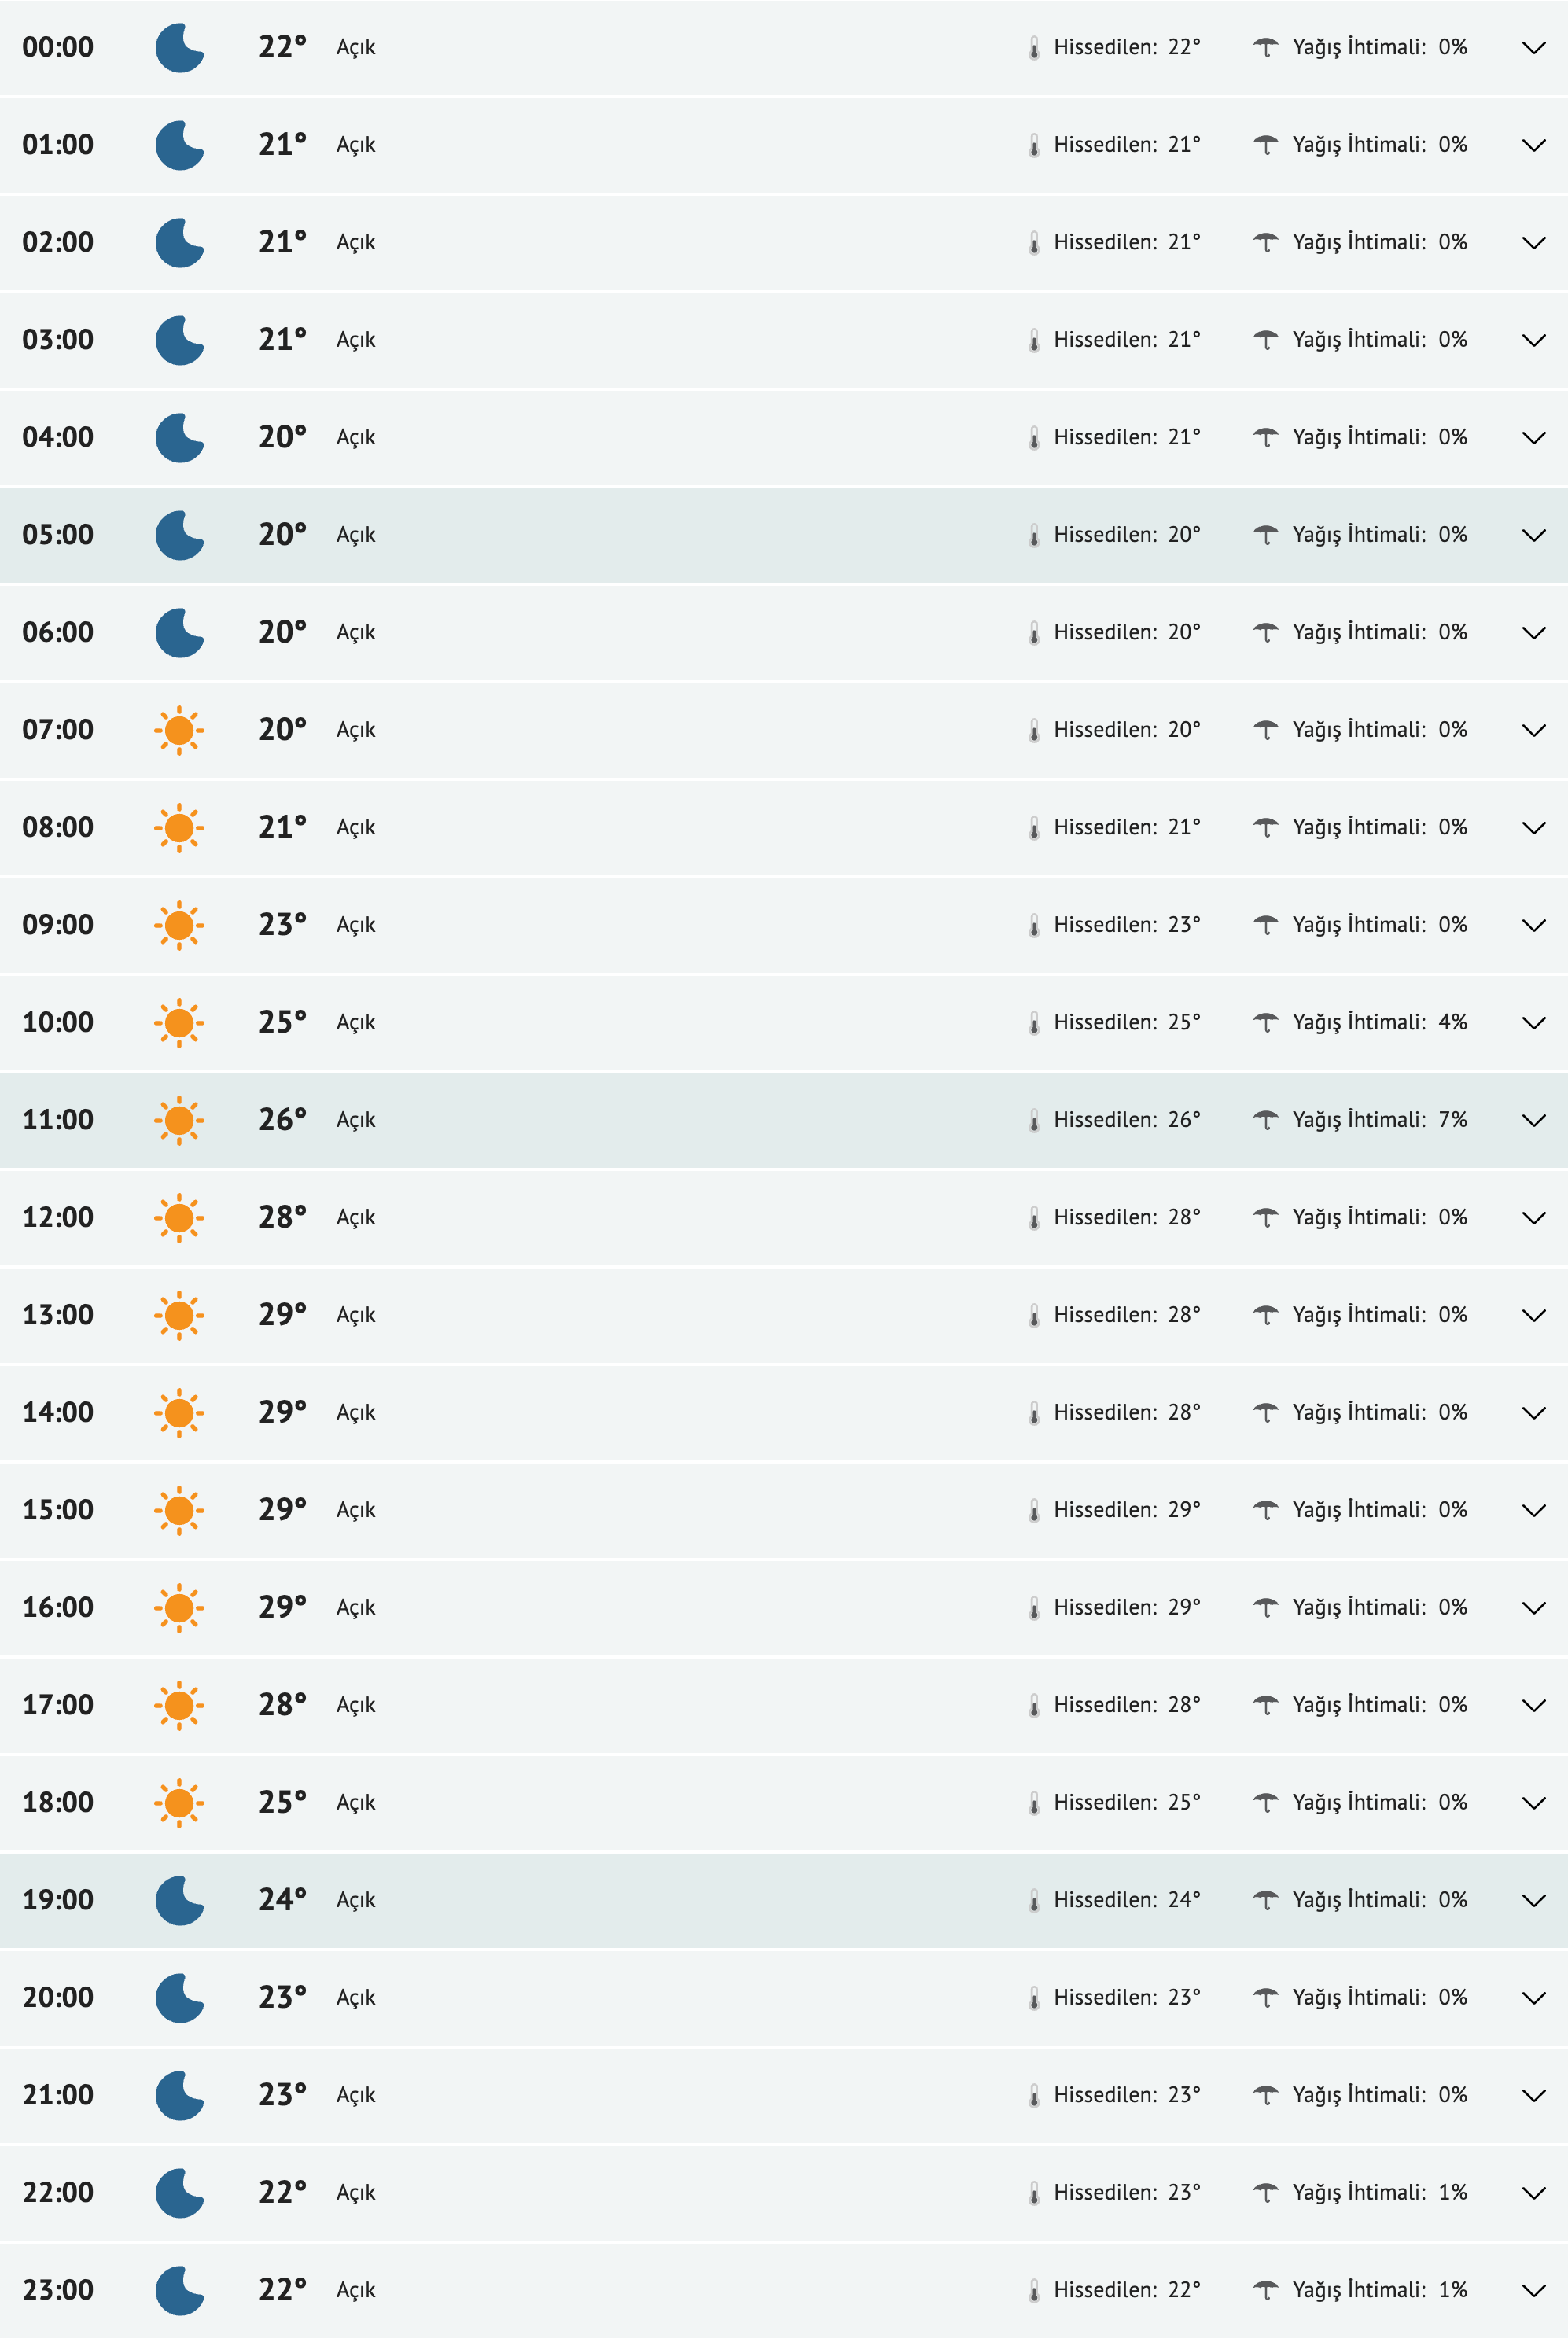Screen dimensions: 1568x2342
Task: Click the sun icon at 16:00
Action: tap(179, 1607)
